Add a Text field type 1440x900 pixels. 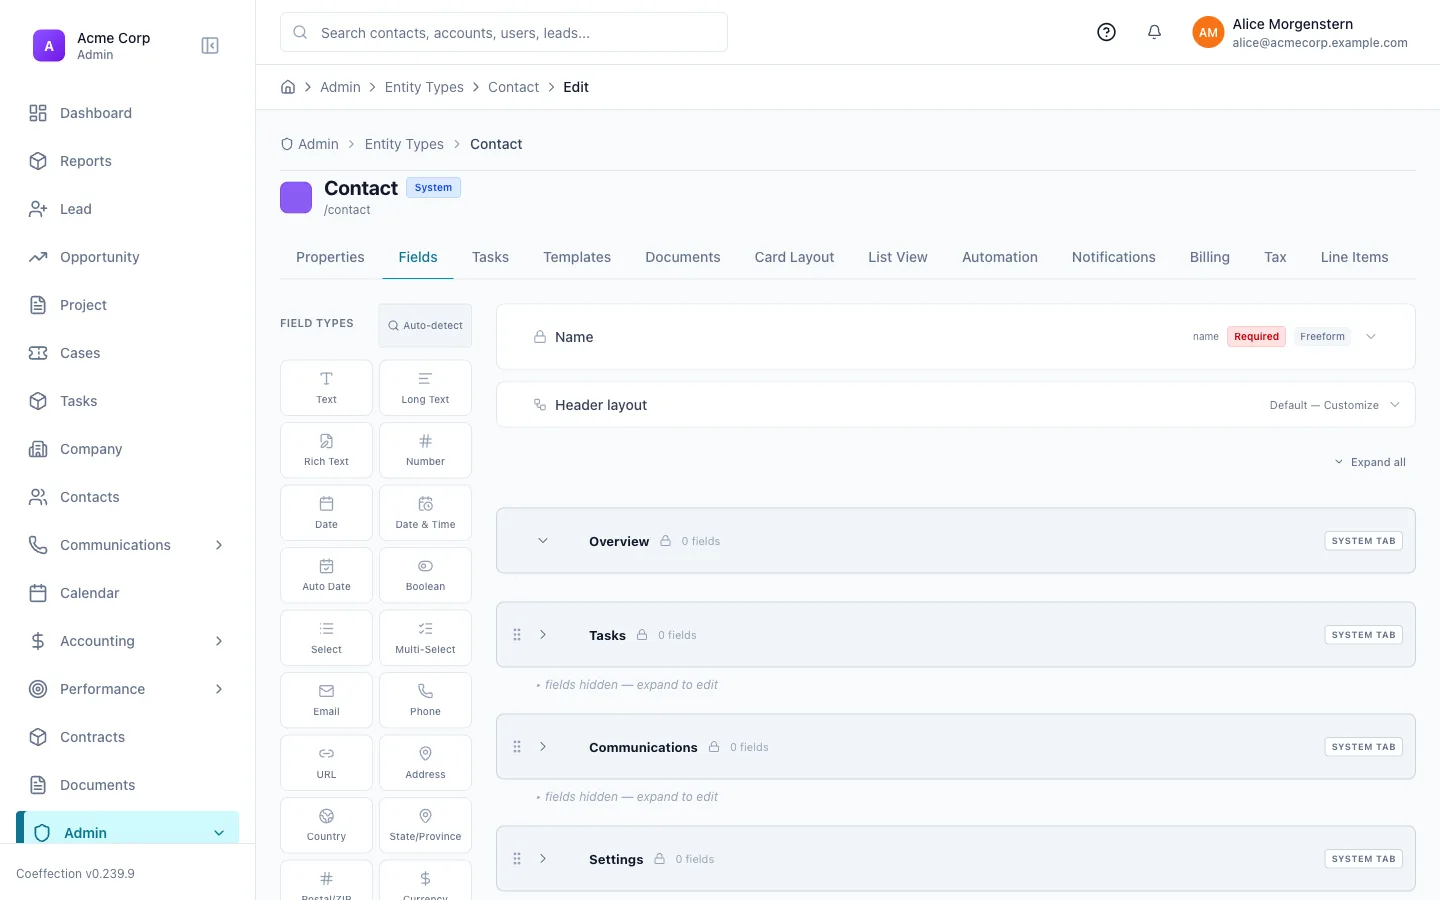[326, 388]
